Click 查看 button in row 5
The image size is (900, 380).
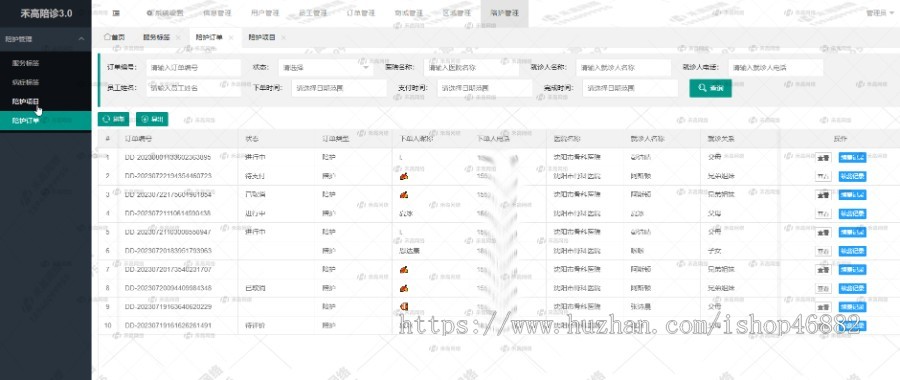coord(823,232)
